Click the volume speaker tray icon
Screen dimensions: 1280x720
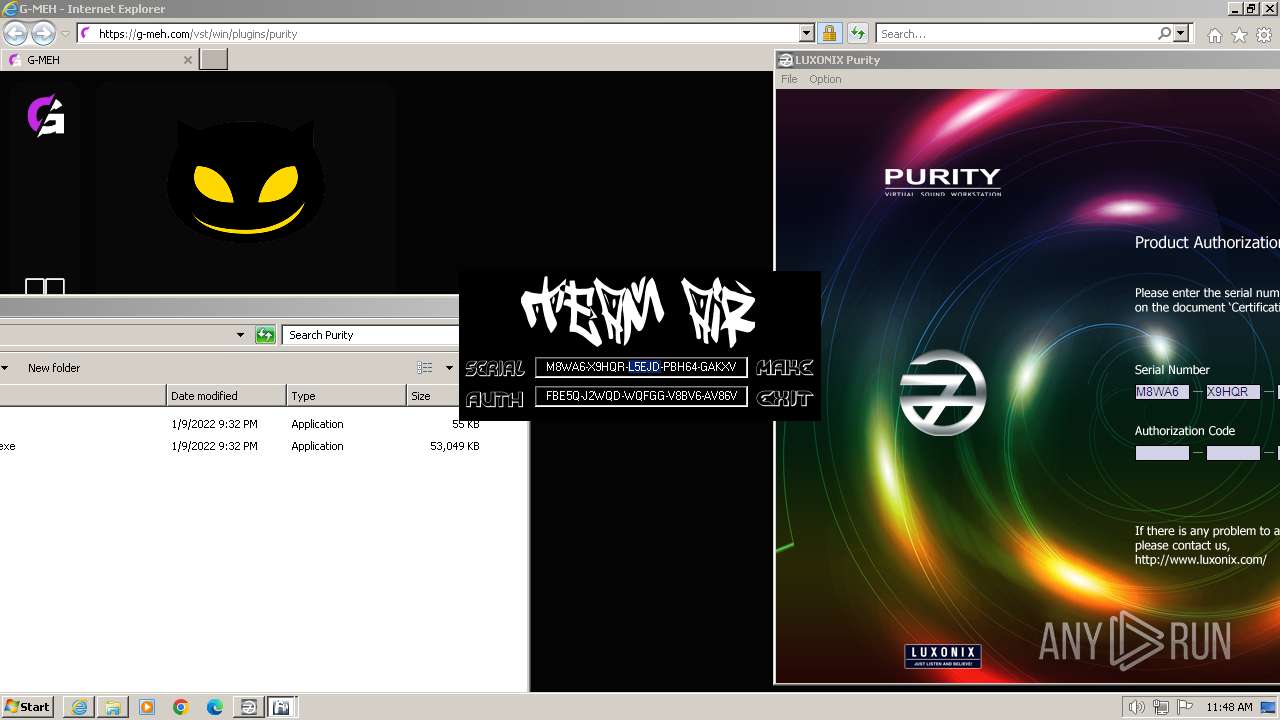click(1136, 707)
